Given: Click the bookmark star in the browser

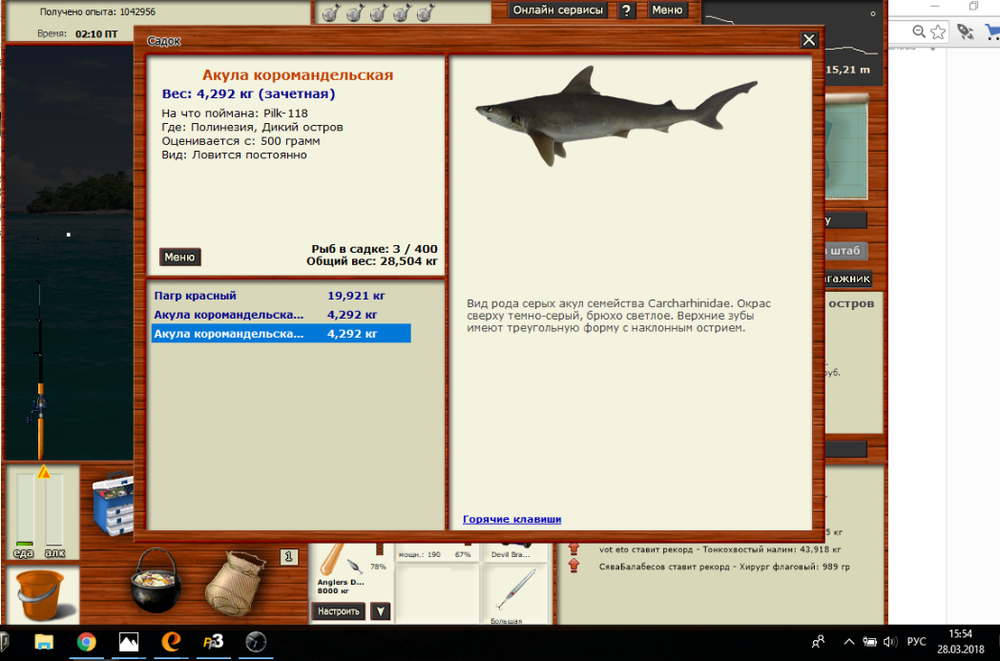Looking at the screenshot, I should 938,32.
